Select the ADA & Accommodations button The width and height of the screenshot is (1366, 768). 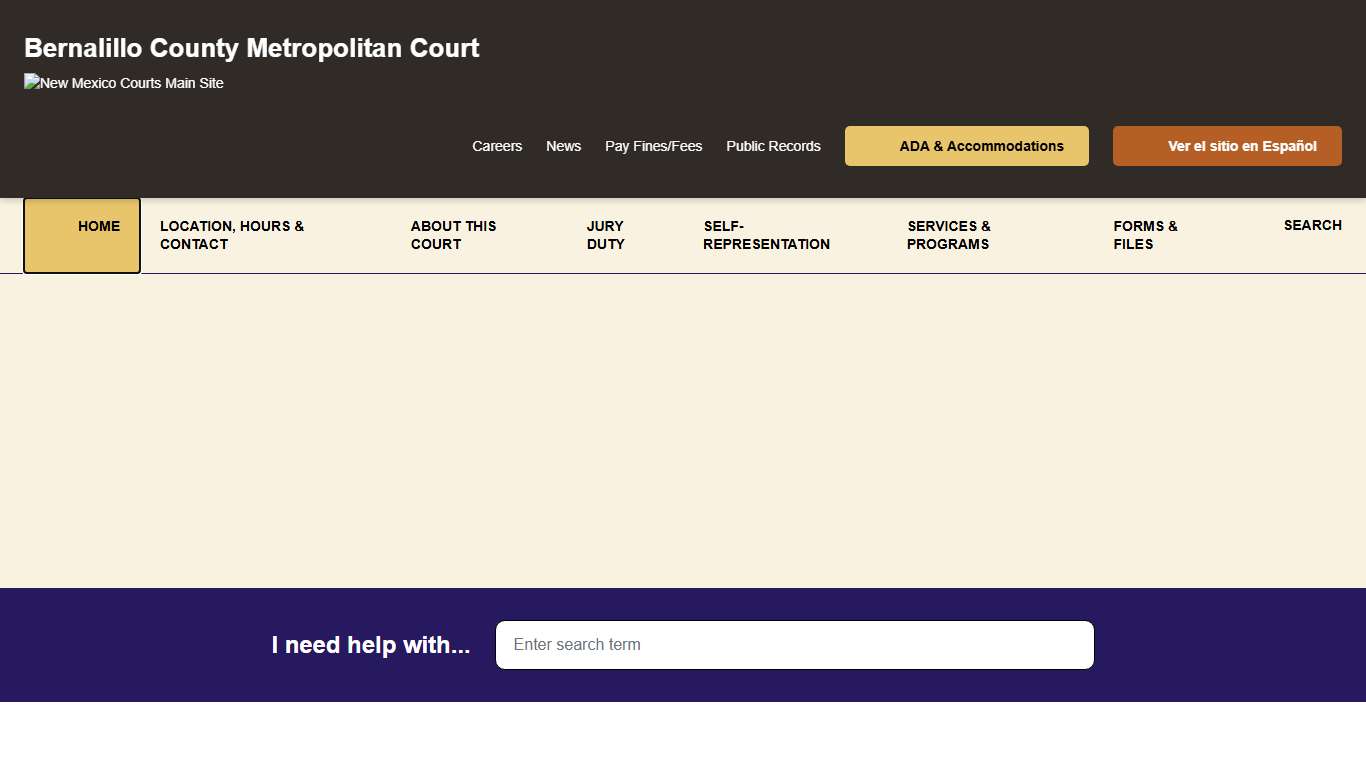pyautogui.click(x=966, y=146)
